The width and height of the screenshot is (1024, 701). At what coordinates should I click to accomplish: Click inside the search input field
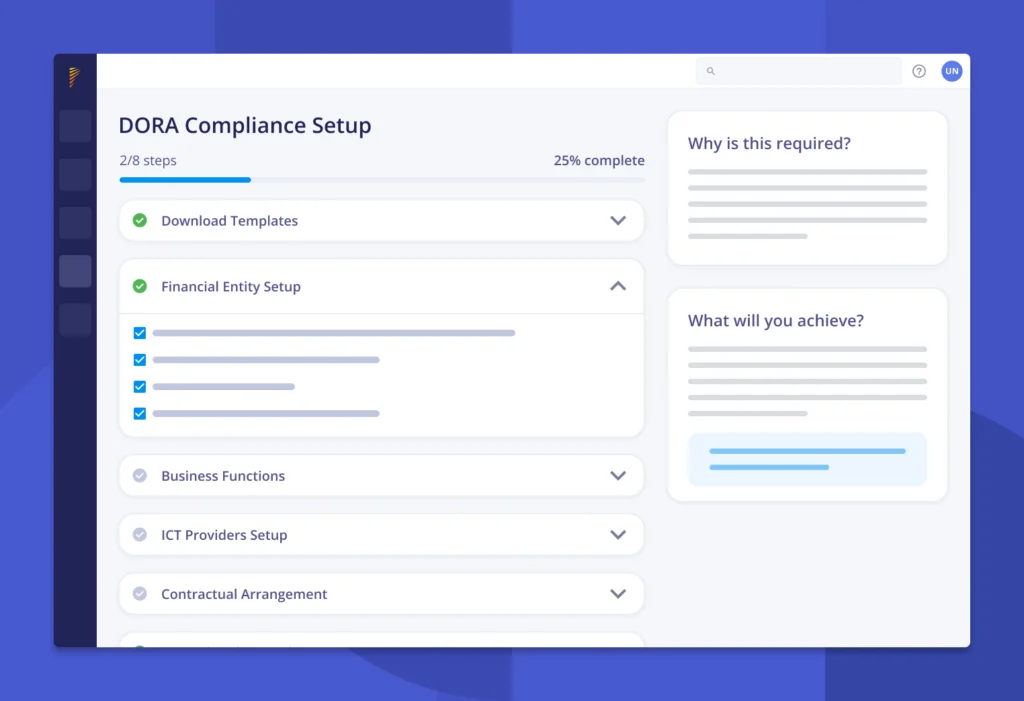(800, 71)
